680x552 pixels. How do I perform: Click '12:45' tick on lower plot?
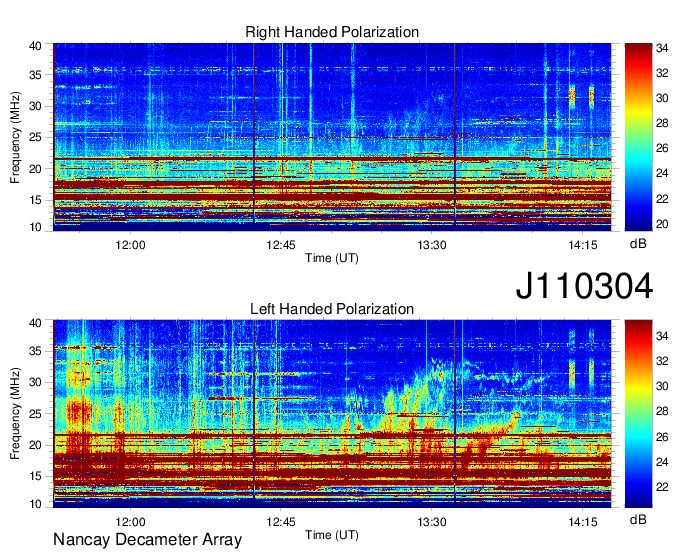281,522
